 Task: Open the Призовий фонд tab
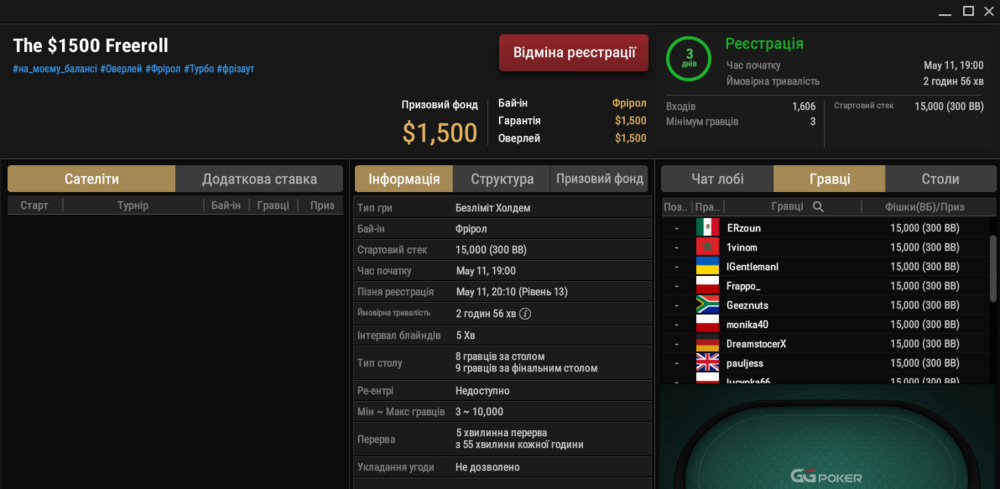point(599,179)
